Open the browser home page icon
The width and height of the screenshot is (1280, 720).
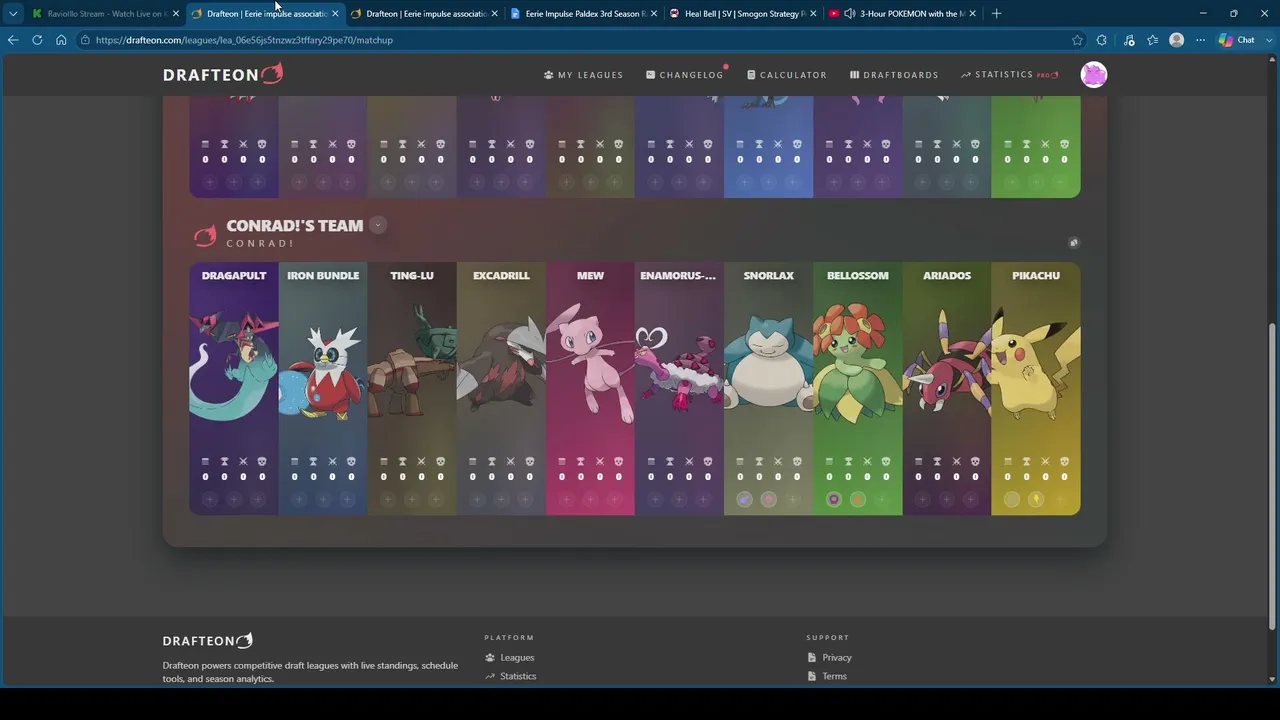[x=61, y=40]
